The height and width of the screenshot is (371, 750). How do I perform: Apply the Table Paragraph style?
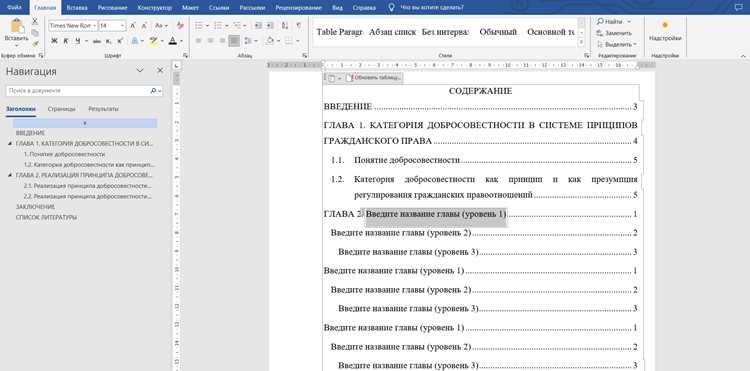(x=339, y=32)
